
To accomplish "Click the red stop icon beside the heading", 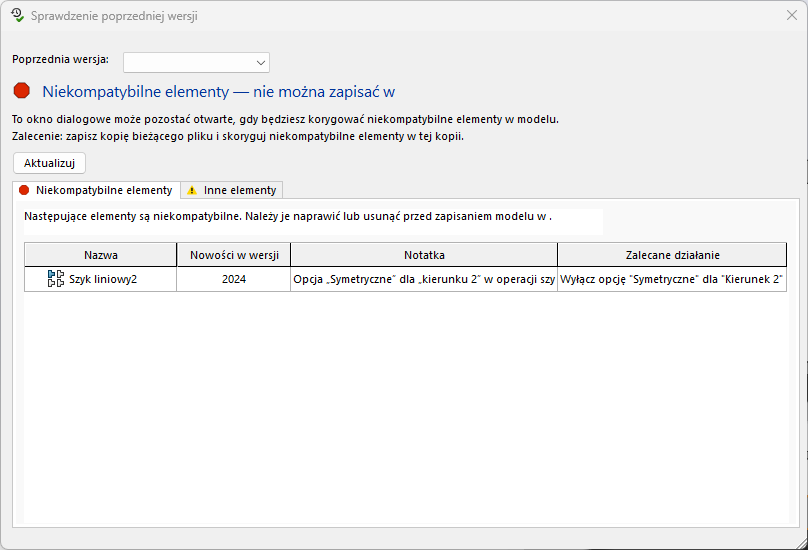I will tap(22, 91).
